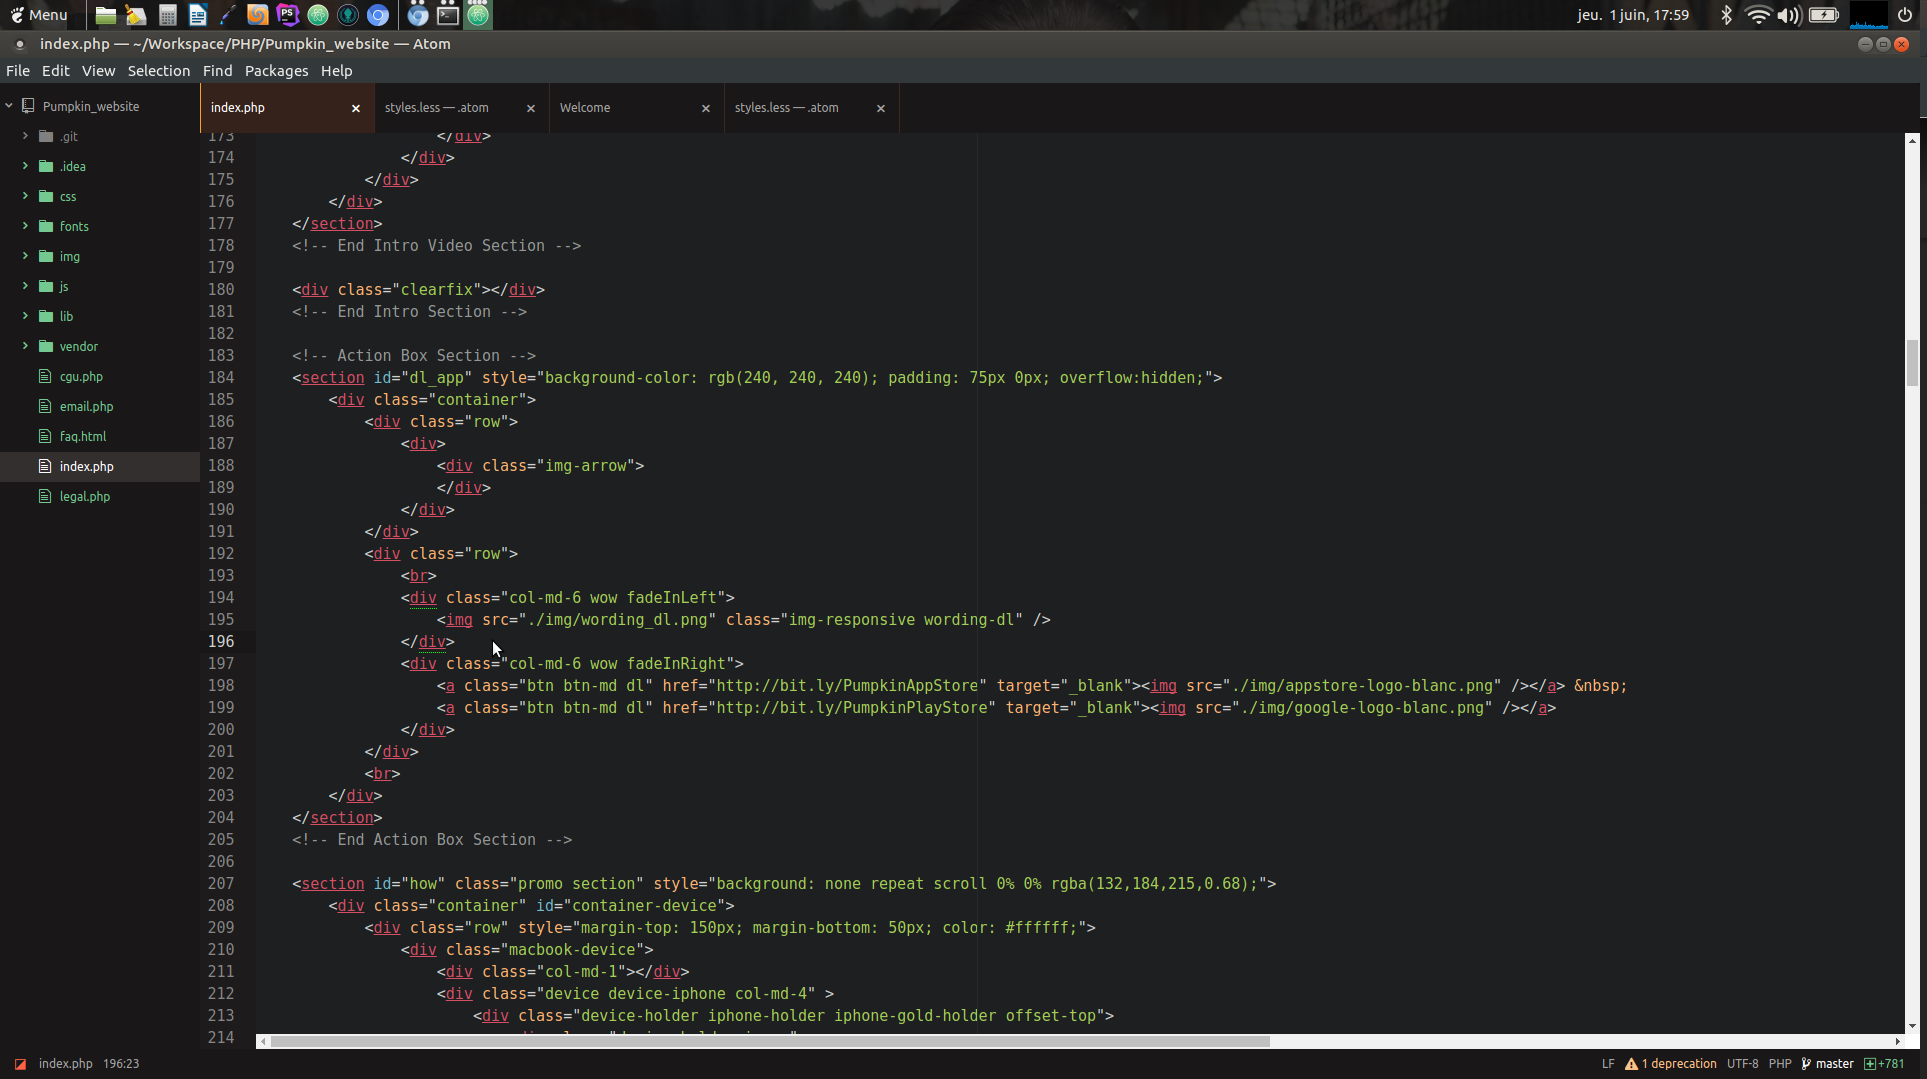Expand the .idea folder
The width and height of the screenshot is (1927, 1079).
(x=25, y=166)
